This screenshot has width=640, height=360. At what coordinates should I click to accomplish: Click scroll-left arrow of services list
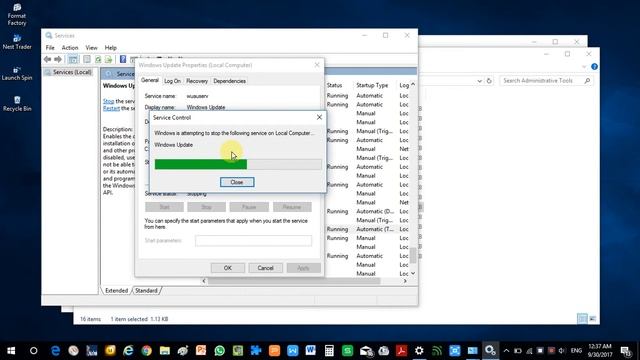[x=204, y=281]
